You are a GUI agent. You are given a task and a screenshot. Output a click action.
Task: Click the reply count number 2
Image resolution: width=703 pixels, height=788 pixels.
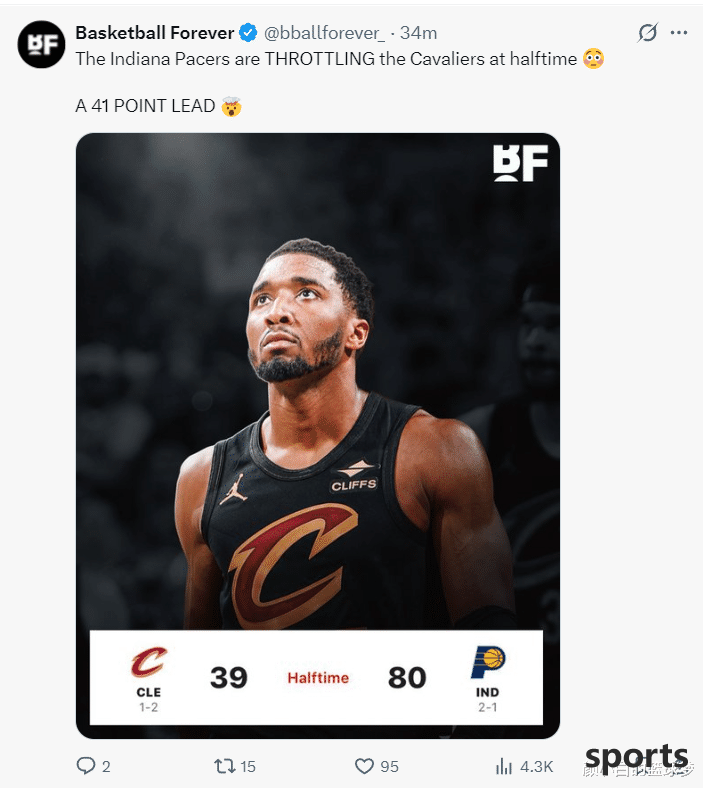pyautogui.click(x=106, y=767)
